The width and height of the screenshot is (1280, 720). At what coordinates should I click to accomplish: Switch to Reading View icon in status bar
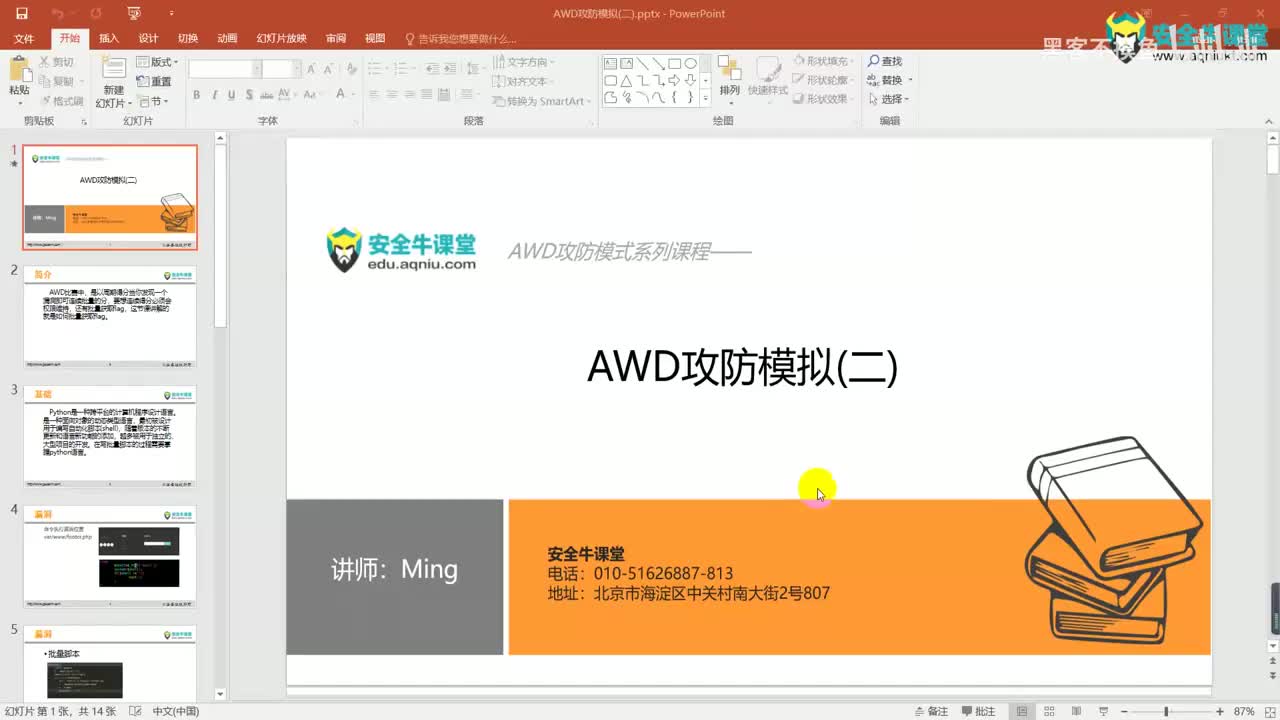pos(1075,711)
